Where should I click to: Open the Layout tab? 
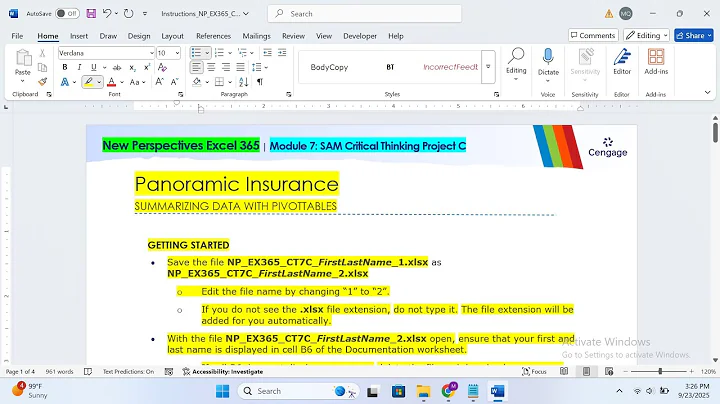tap(172, 36)
